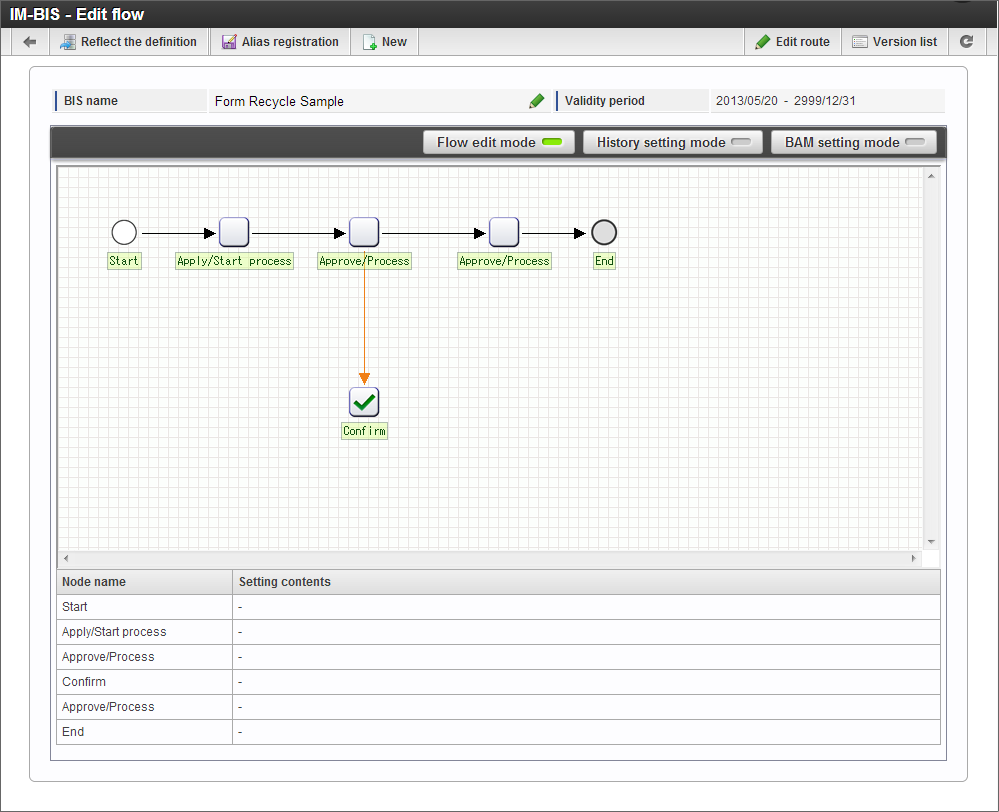Select the End node circle
Screen dimensions: 999x812
click(x=604, y=233)
